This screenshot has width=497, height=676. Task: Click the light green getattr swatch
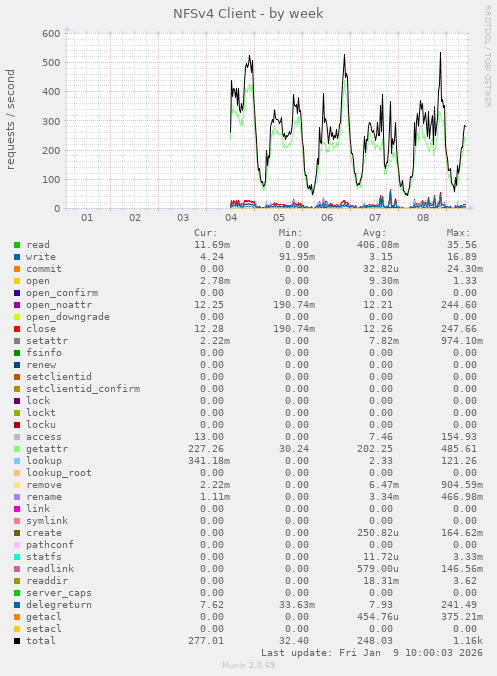(x=17, y=449)
